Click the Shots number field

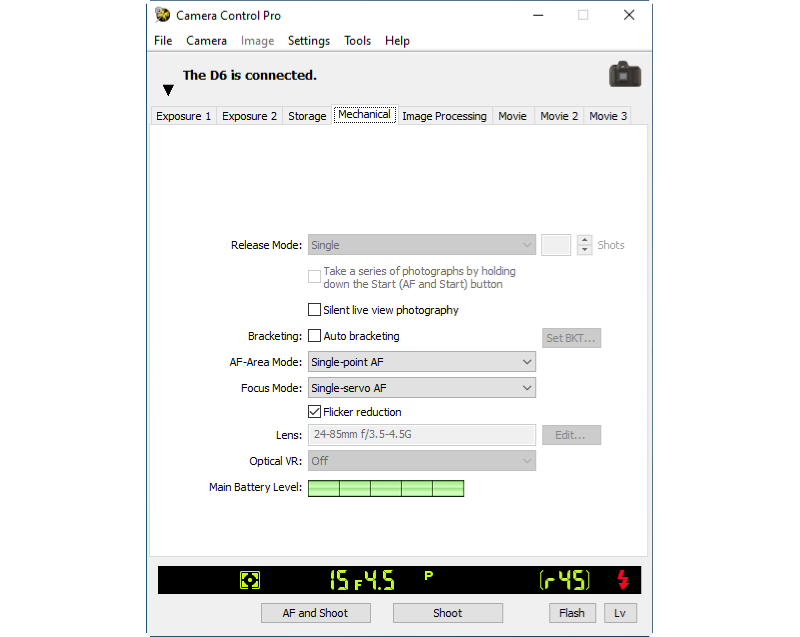(x=556, y=245)
